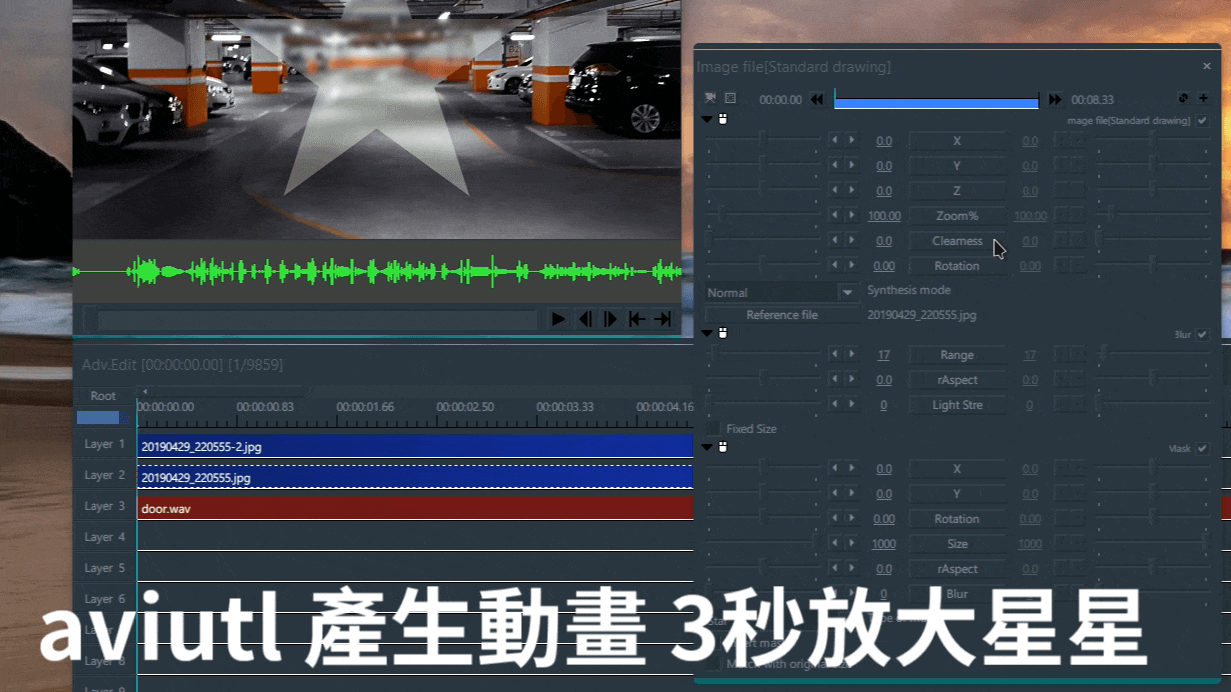Click the Zoom% left slider
The height and width of the screenshot is (692, 1231).
pos(763,215)
